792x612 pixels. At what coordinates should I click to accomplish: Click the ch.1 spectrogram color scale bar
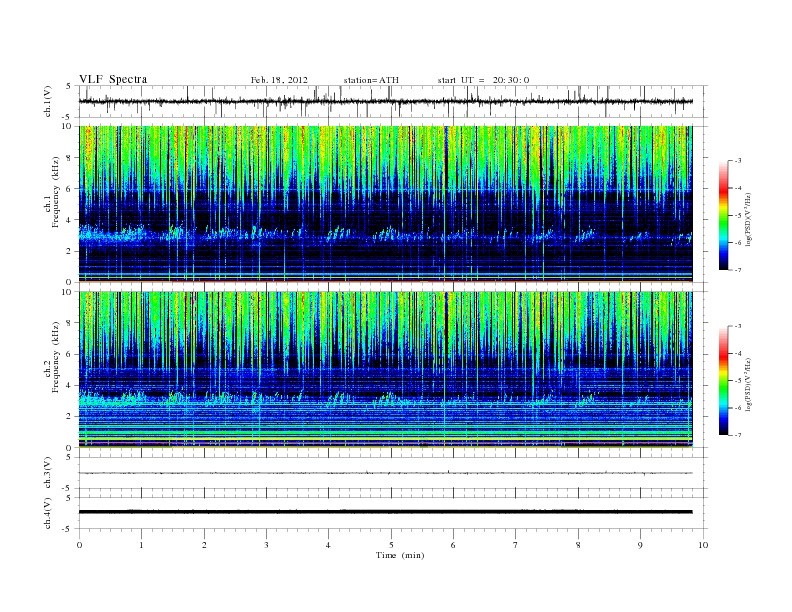pyautogui.click(x=724, y=215)
